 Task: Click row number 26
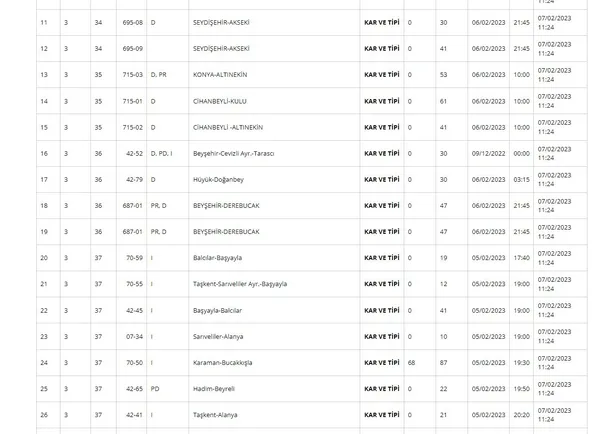point(44,414)
